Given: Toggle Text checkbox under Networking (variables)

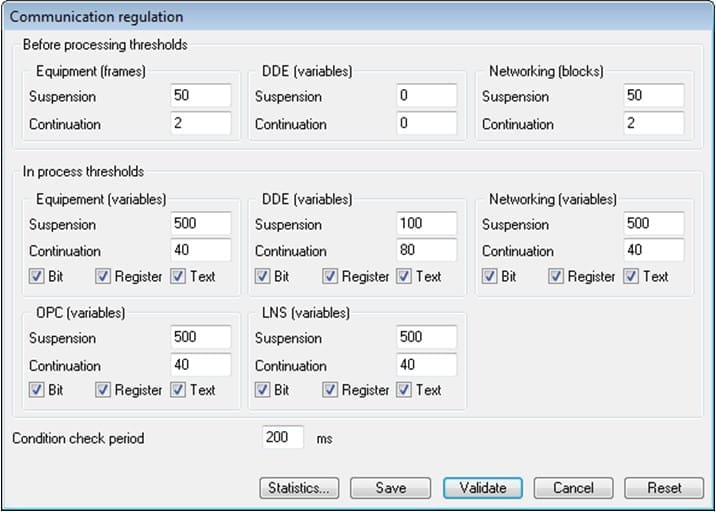Looking at the screenshot, I should [x=630, y=276].
